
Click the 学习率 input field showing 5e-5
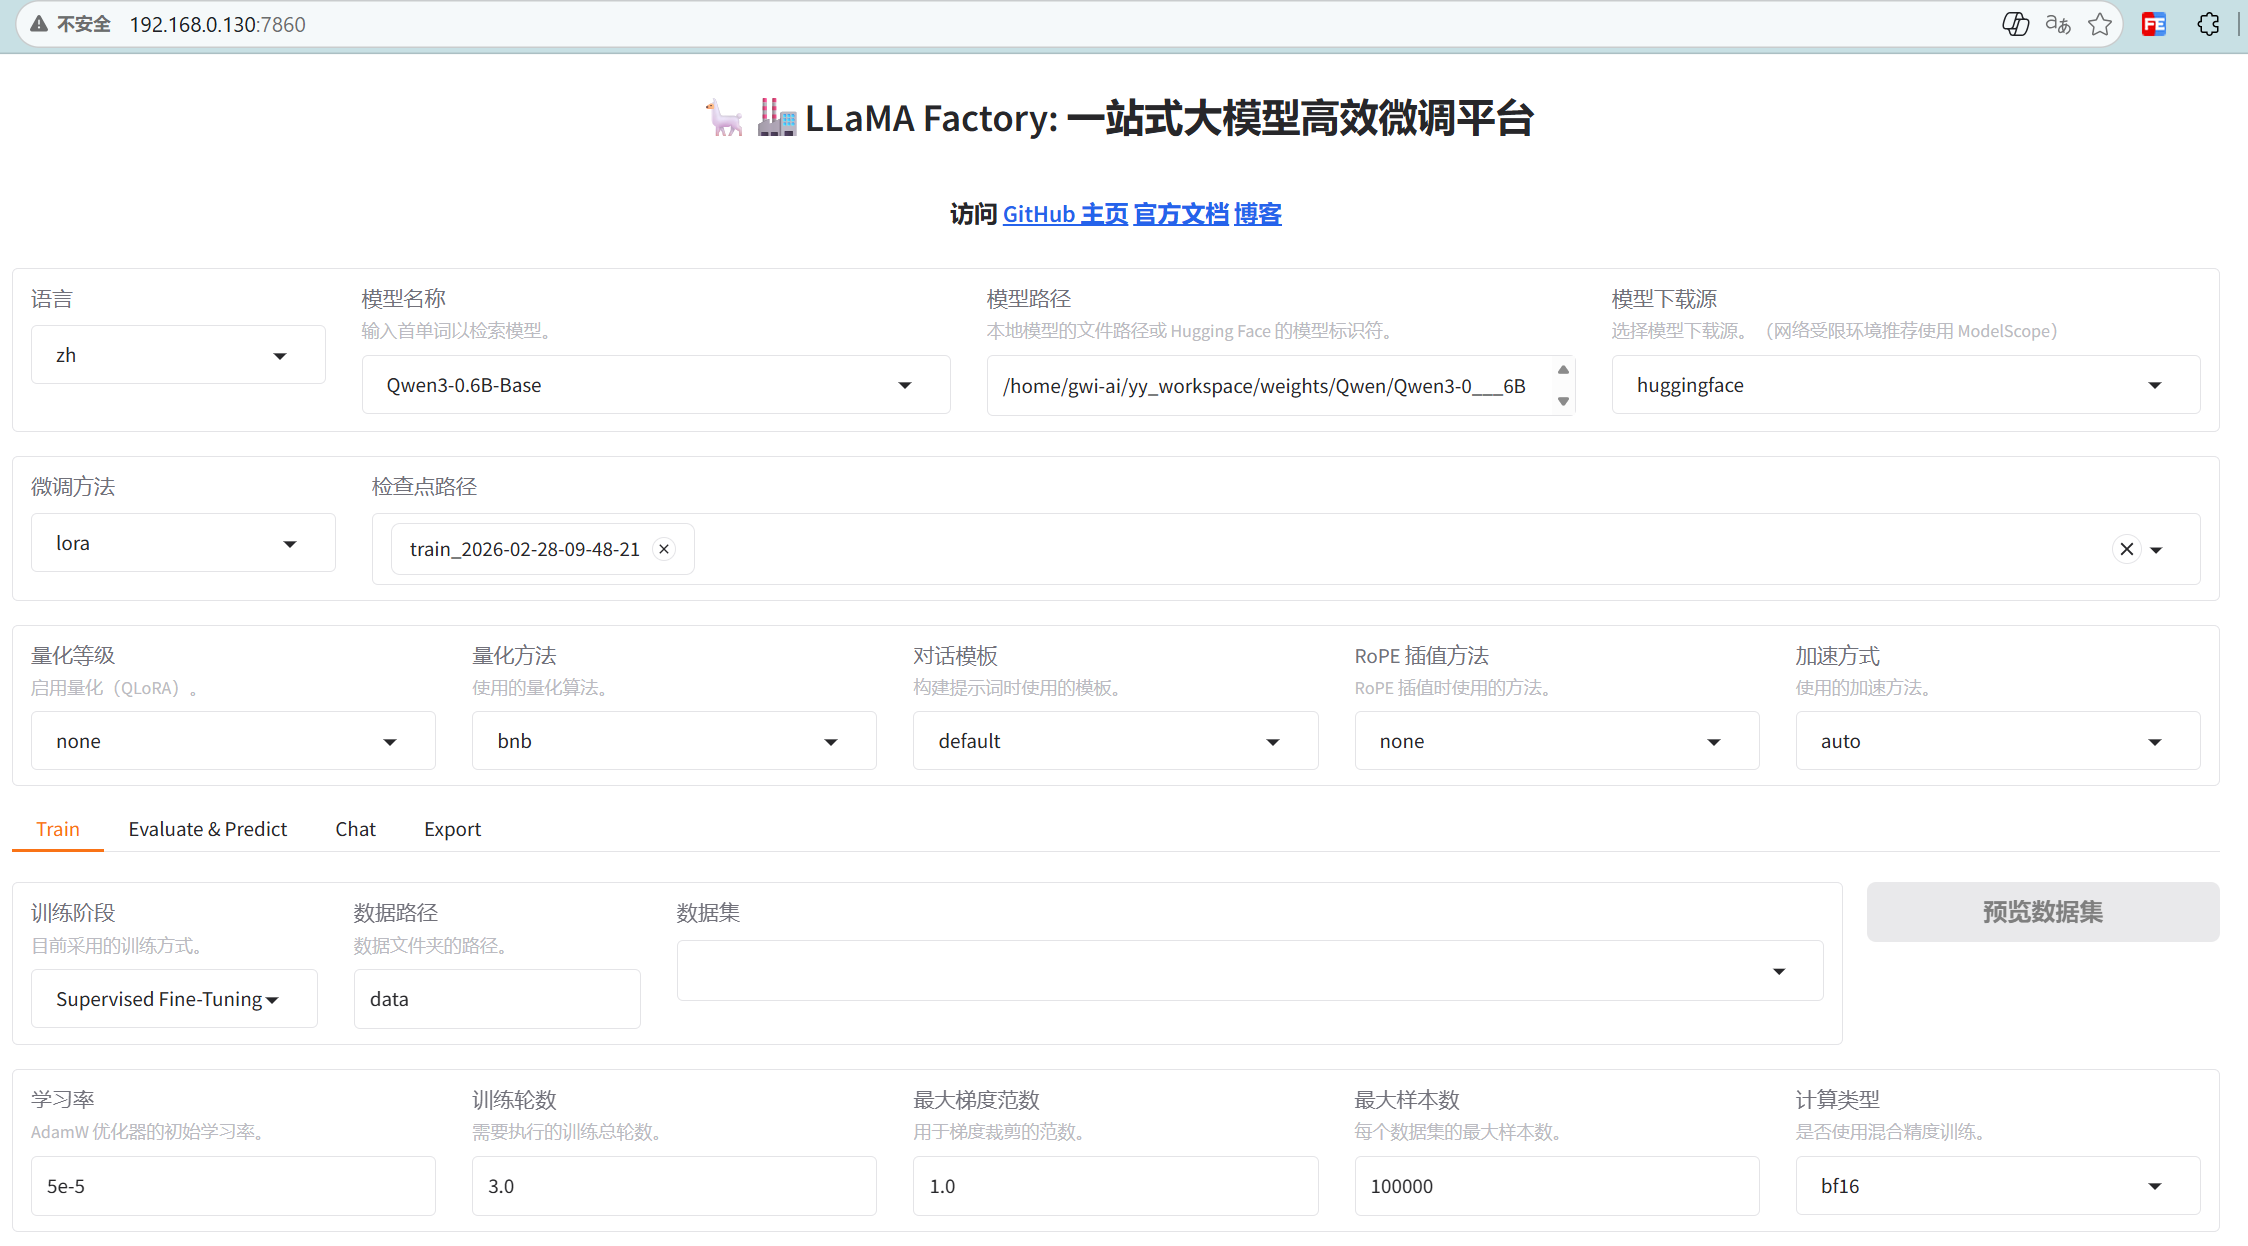pos(232,1186)
